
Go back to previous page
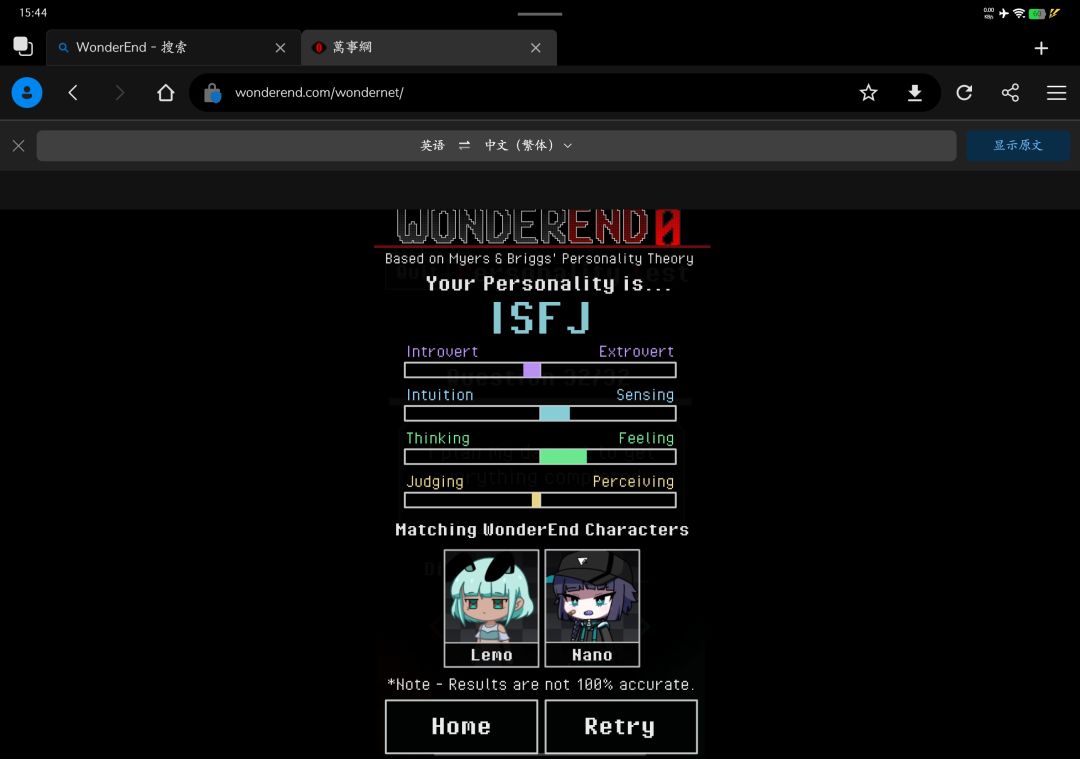coord(73,92)
